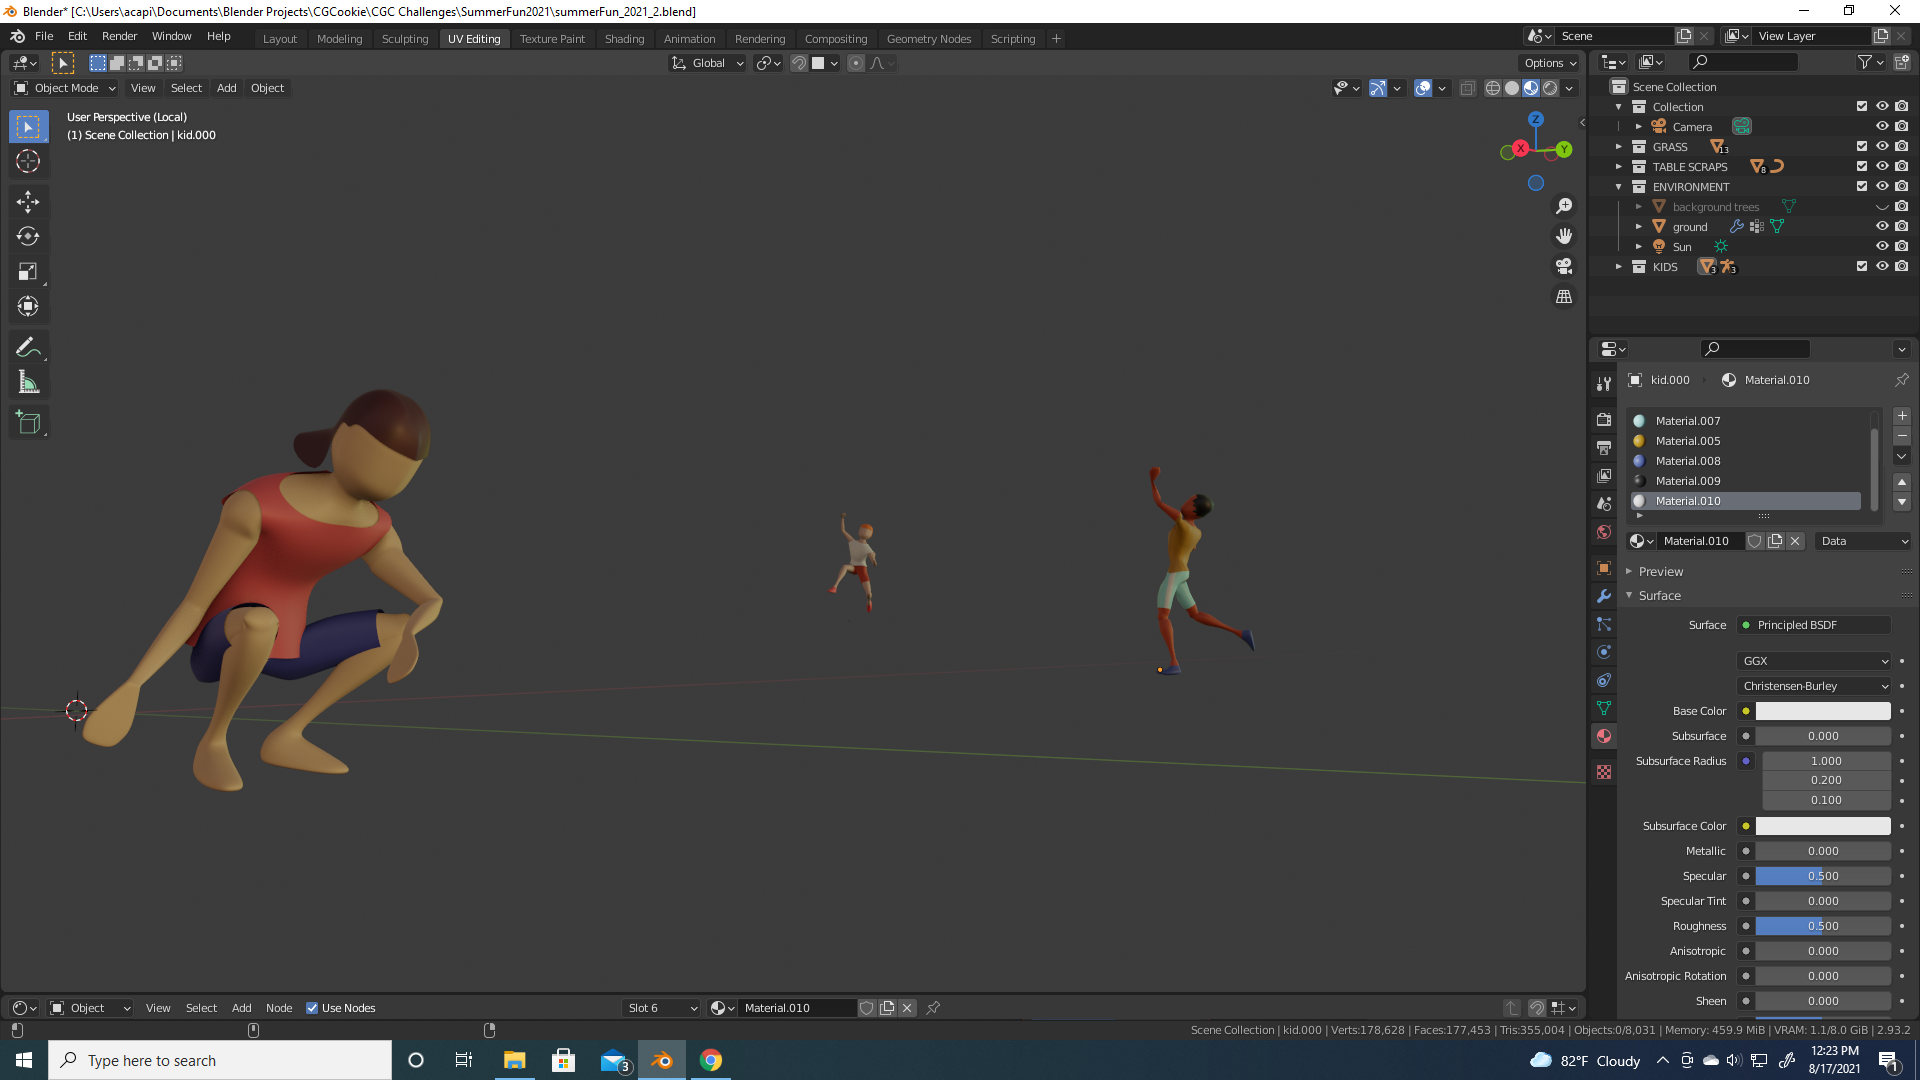Expand the Preview panel
The width and height of the screenshot is (1920, 1080).
(x=1660, y=572)
